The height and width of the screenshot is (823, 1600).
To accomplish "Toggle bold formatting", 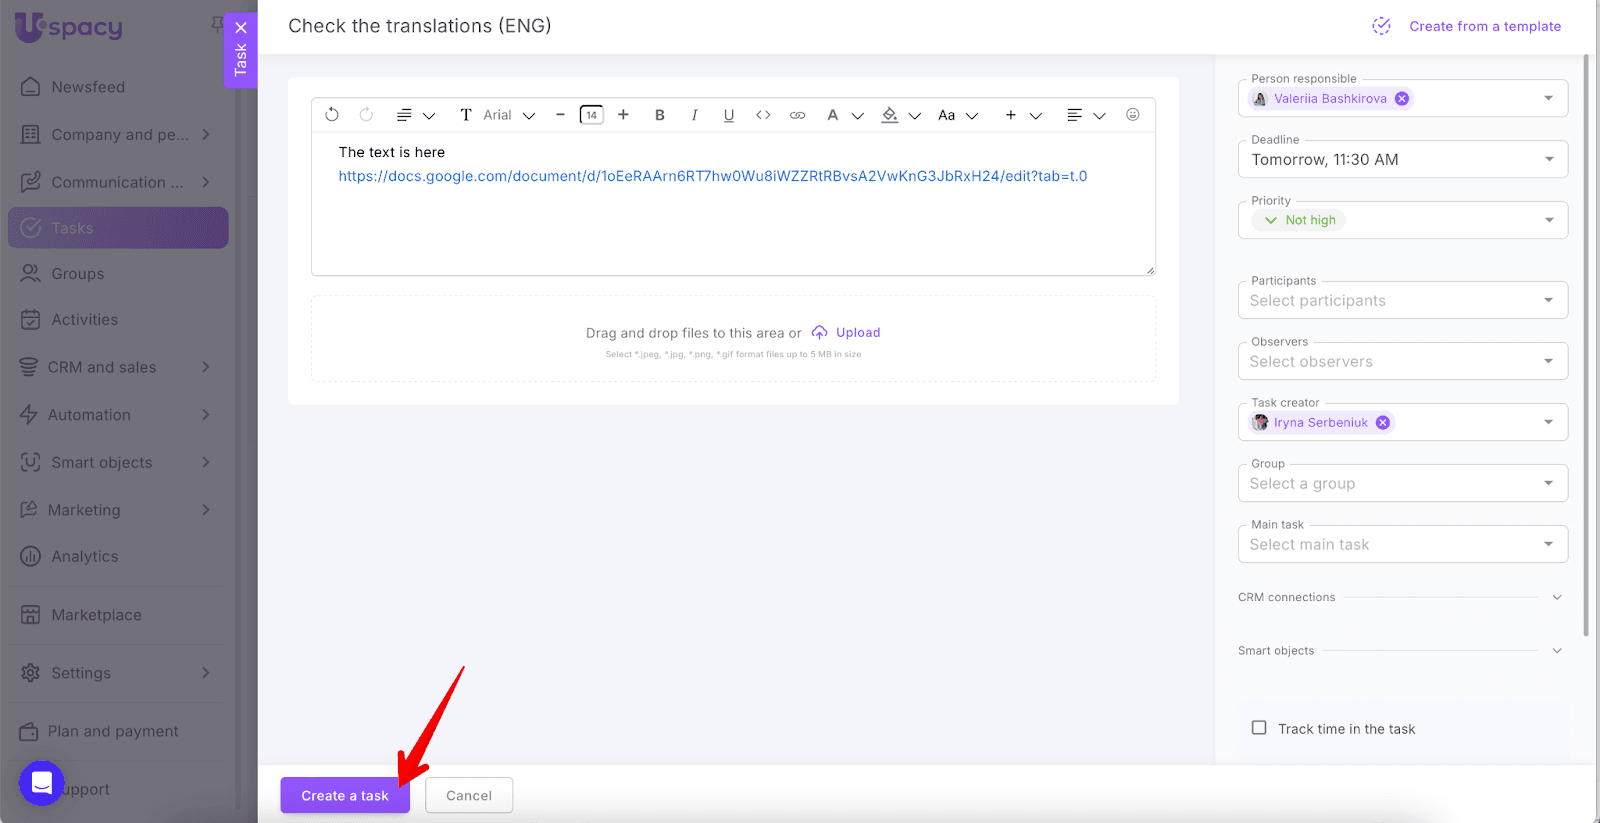I will pyautogui.click(x=660, y=115).
